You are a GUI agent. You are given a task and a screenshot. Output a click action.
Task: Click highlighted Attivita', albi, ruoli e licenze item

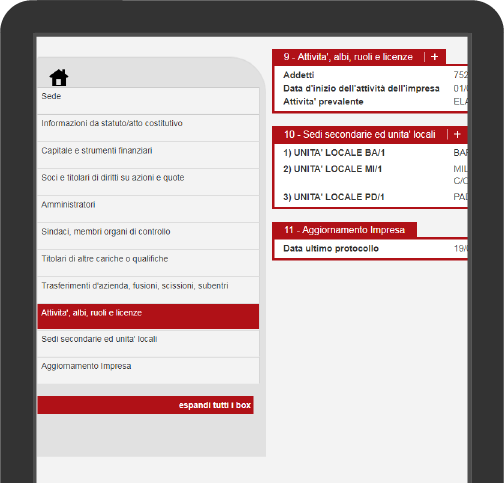tap(148, 316)
